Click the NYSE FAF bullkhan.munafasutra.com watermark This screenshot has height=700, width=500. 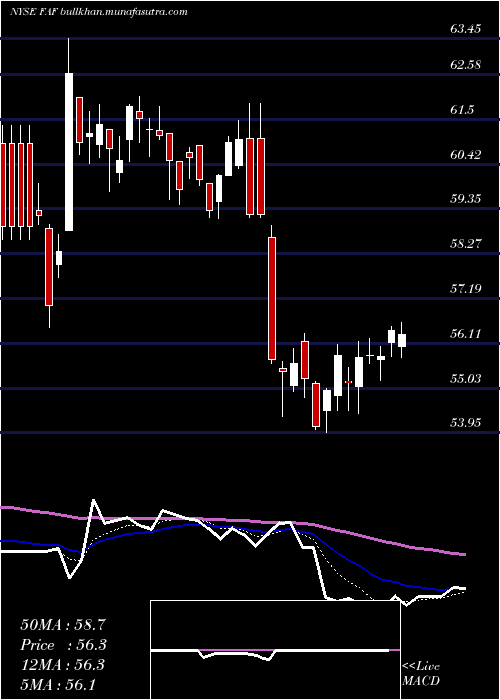tap(98, 12)
